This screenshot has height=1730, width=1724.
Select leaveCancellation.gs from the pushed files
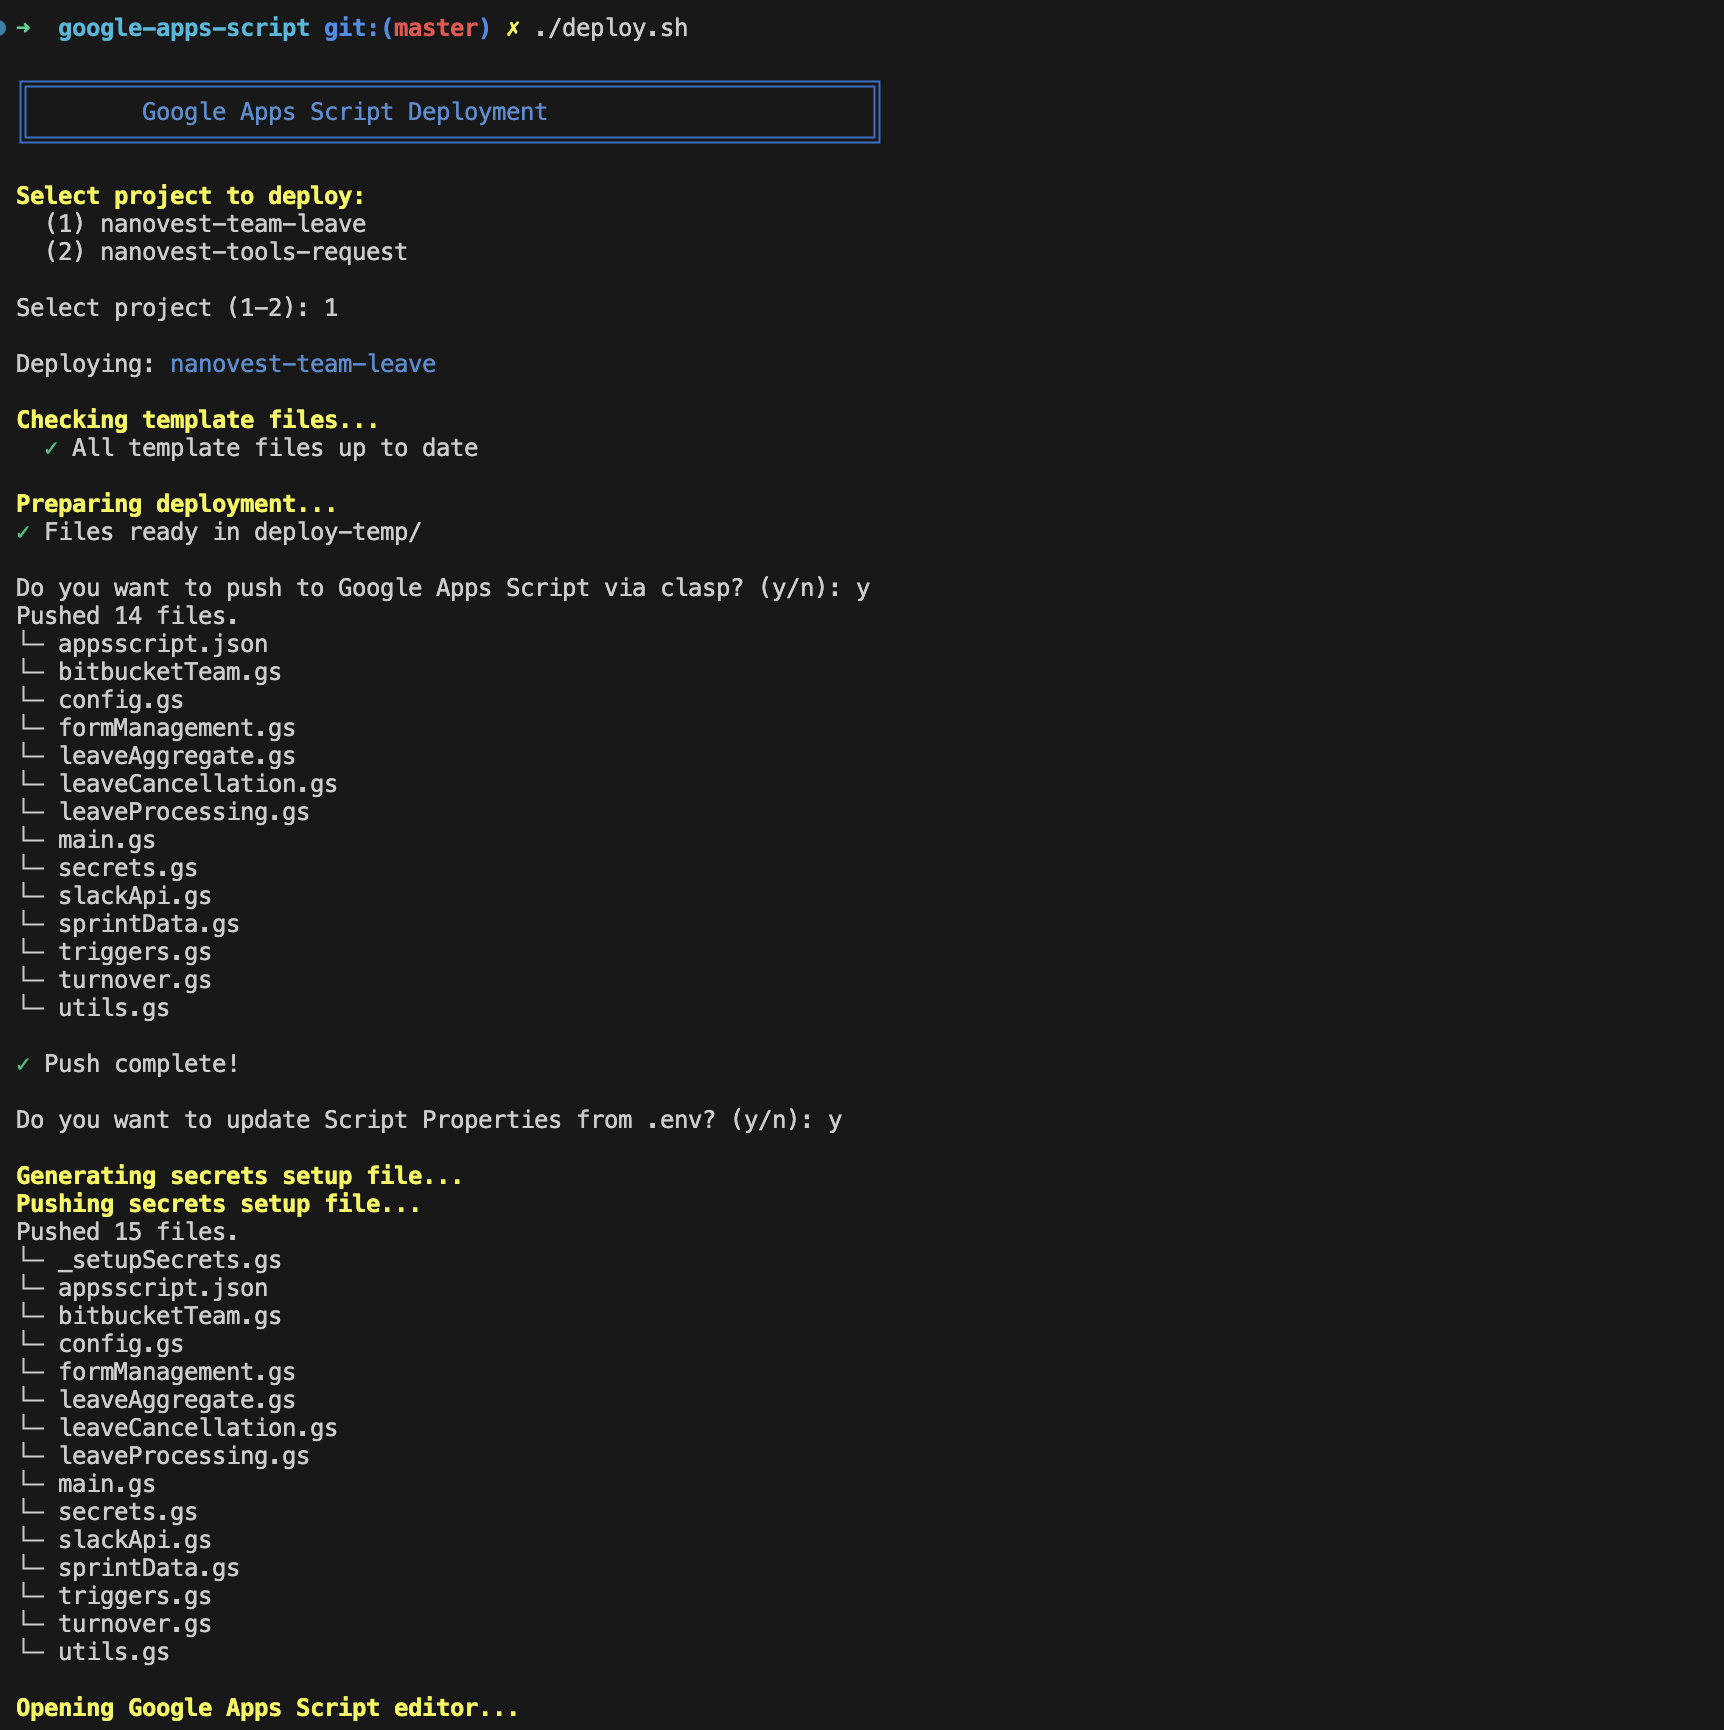click(198, 783)
